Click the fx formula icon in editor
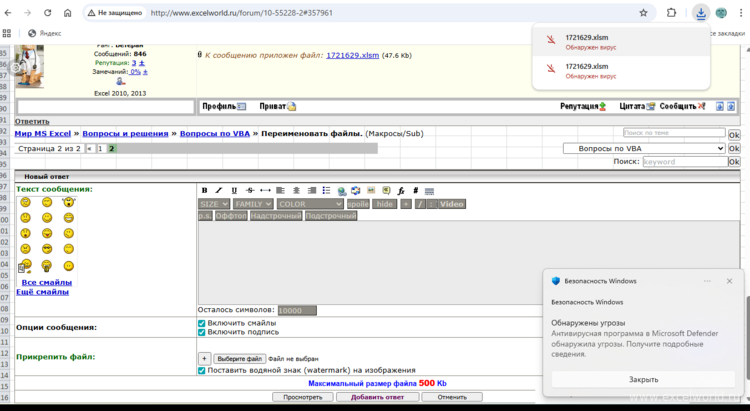The width and height of the screenshot is (750, 411). pos(400,190)
